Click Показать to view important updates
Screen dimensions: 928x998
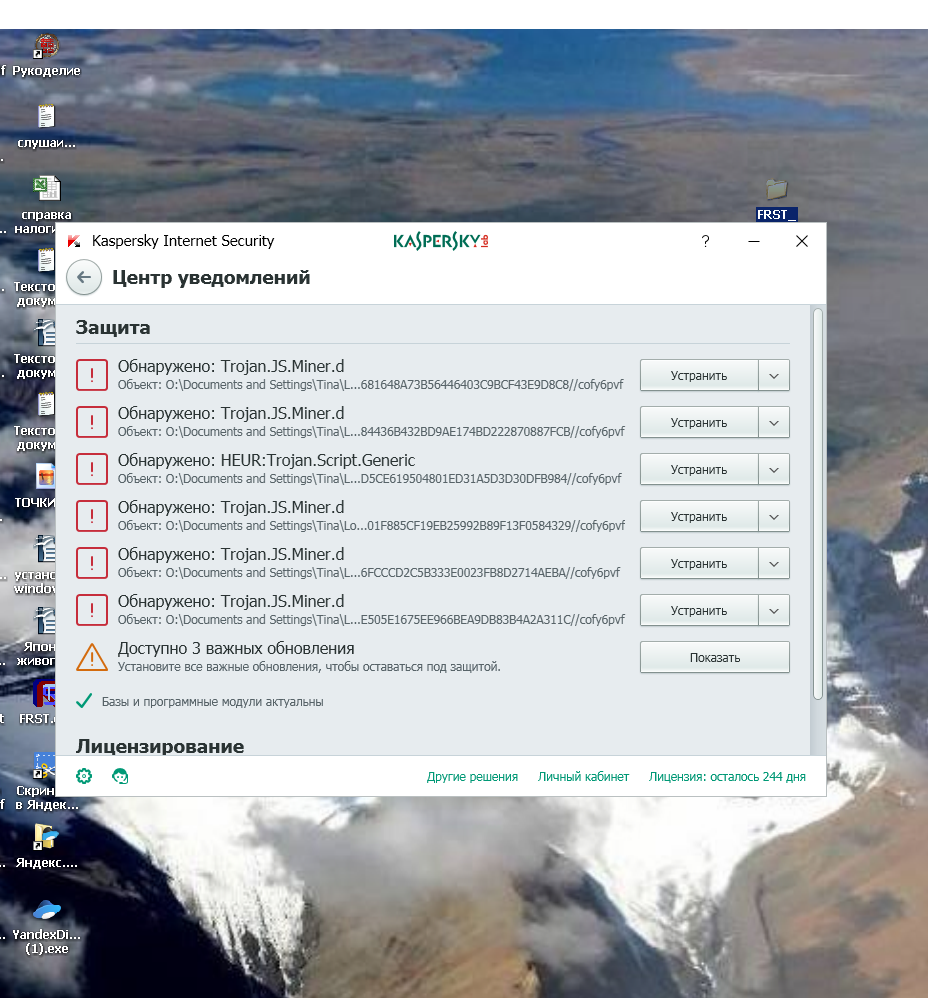715,657
